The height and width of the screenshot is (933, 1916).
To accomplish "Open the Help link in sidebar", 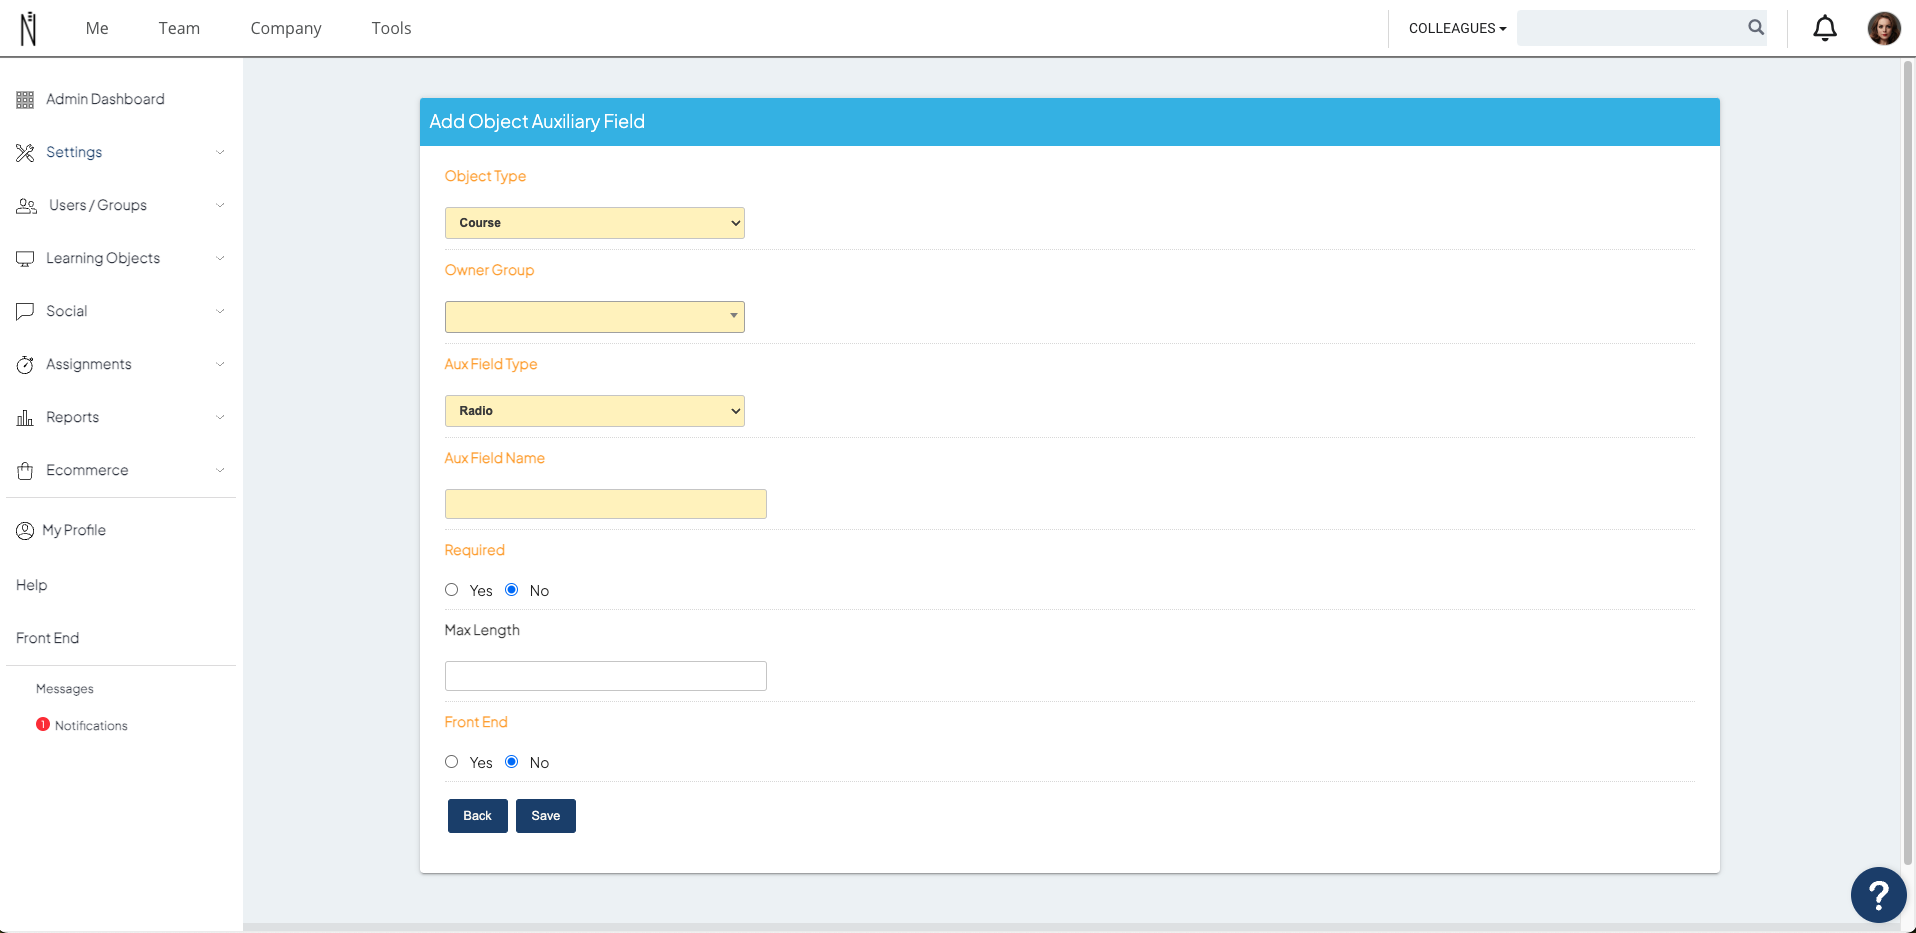I will click(x=32, y=585).
